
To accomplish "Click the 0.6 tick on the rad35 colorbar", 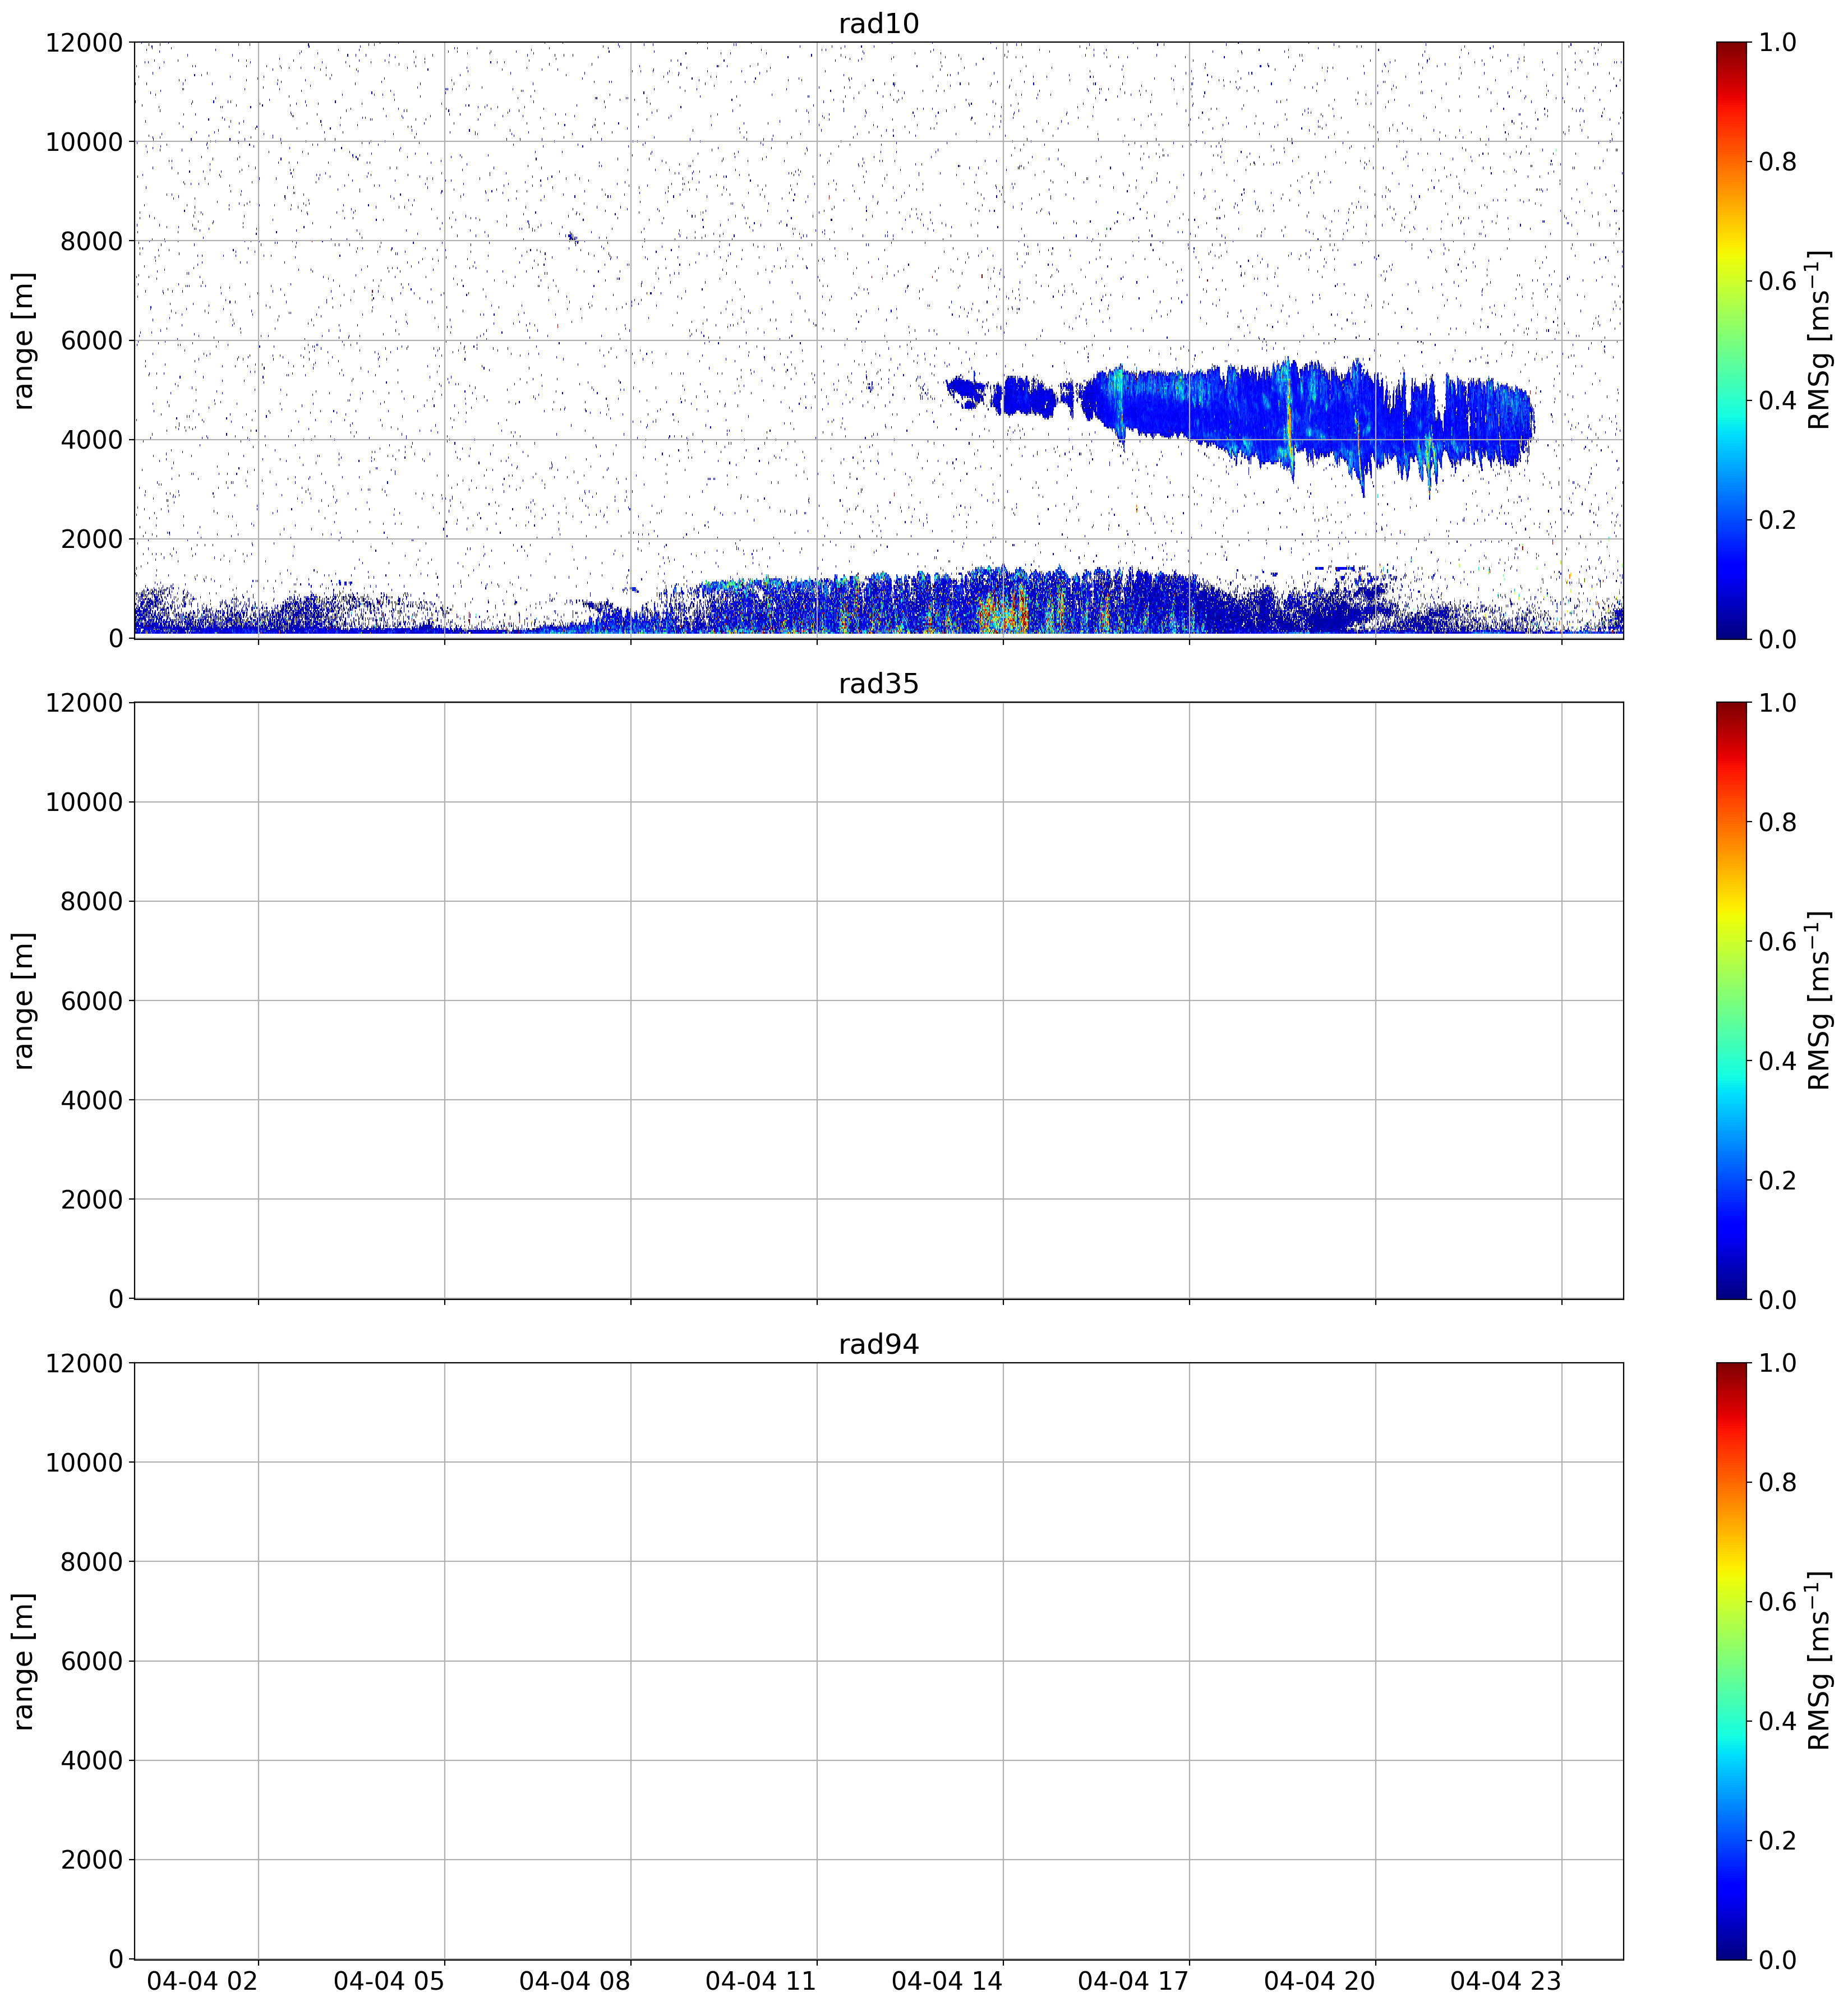I will coord(1777,942).
